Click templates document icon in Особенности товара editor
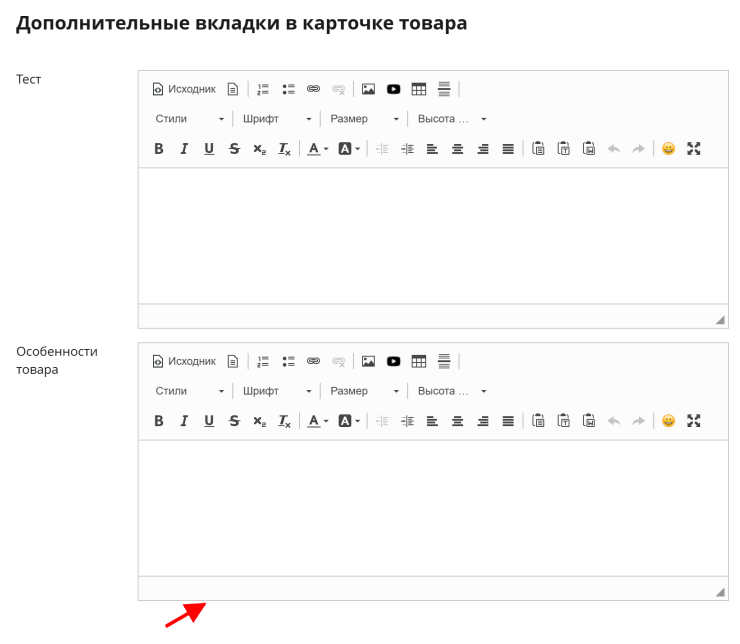The image size is (740, 644). coord(233,361)
